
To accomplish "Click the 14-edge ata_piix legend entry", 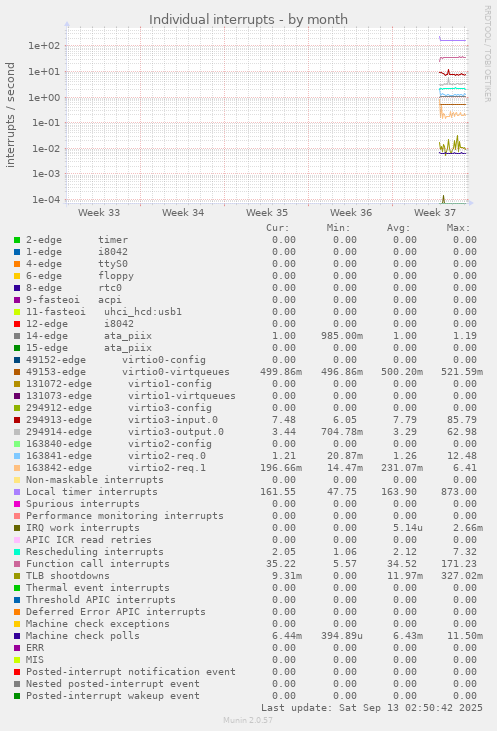I will [x=89, y=336].
